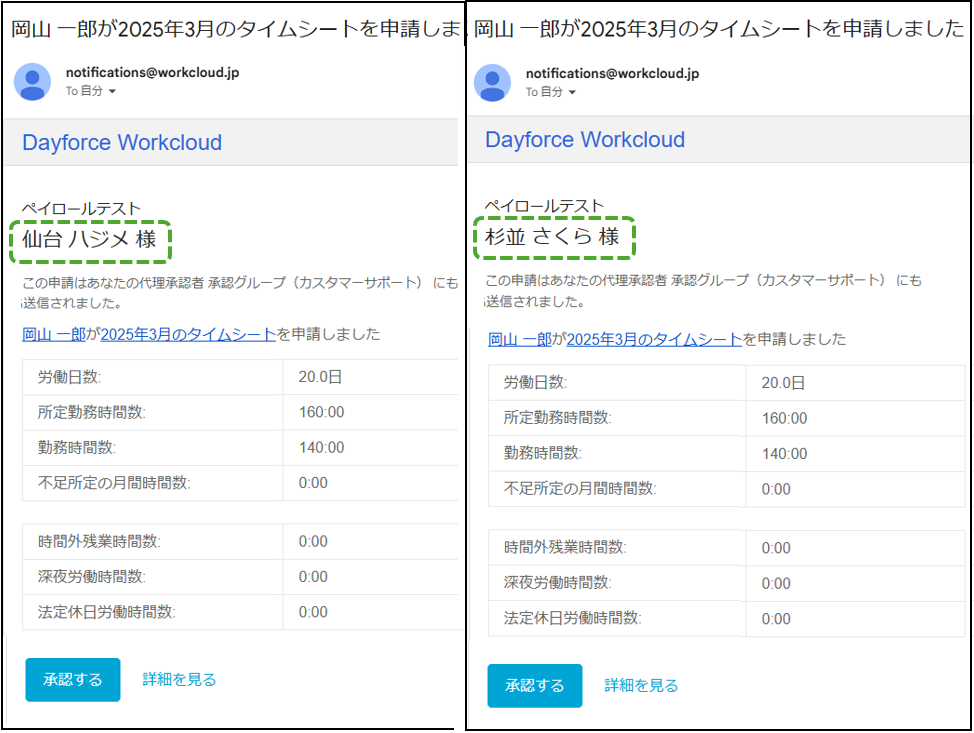Open 2025年3月のタイムシート link in 仙台 ハジメ email
Screen dimensions: 974x733
point(188,335)
